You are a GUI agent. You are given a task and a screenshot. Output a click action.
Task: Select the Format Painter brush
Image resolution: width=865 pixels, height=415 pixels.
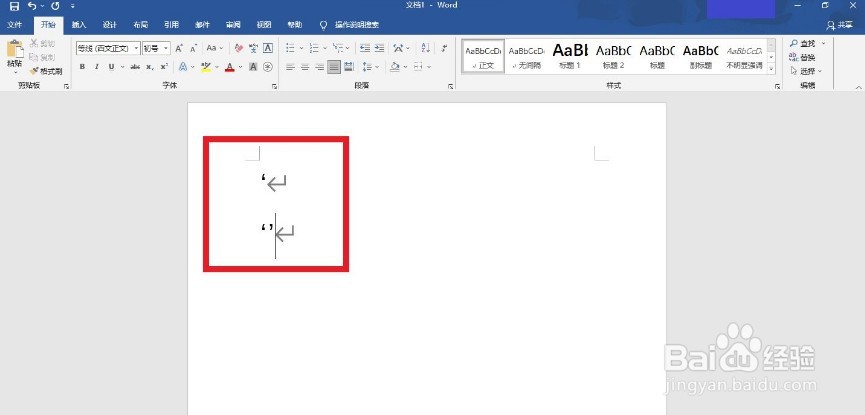34,71
